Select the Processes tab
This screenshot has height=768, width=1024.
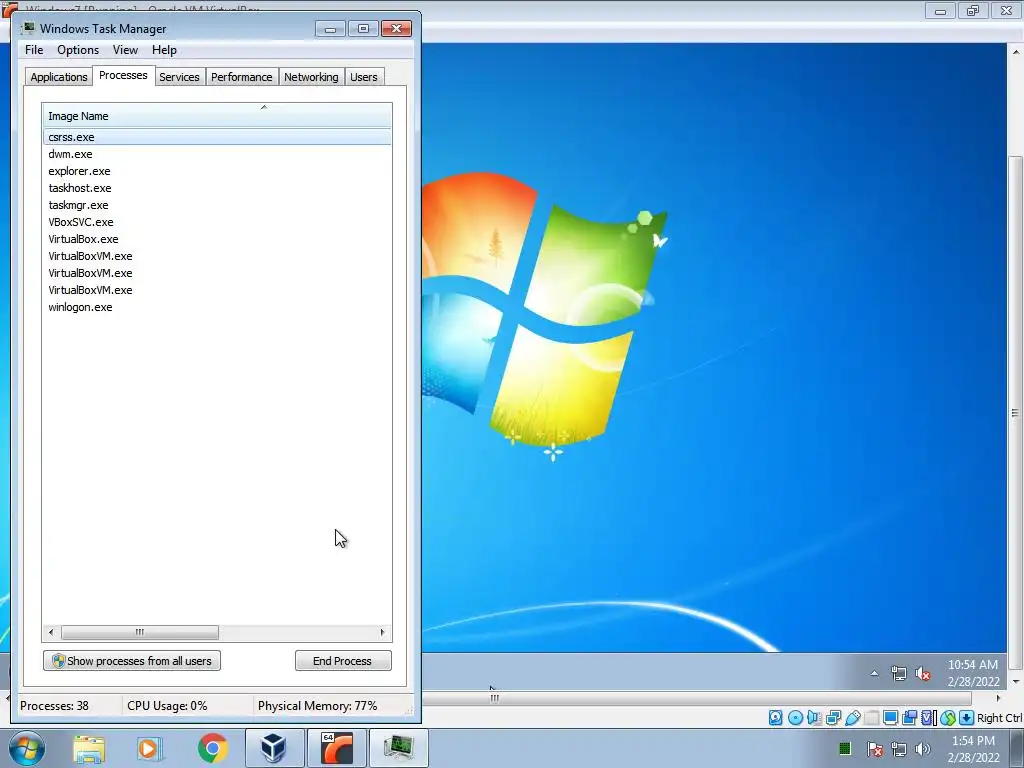(x=123, y=75)
